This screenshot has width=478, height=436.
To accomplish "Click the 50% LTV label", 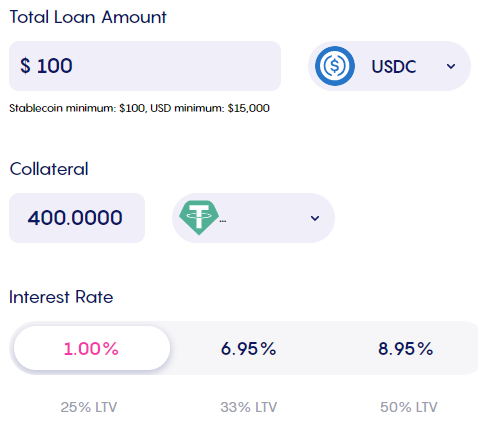I will pyautogui.click(x=409, y=407).
